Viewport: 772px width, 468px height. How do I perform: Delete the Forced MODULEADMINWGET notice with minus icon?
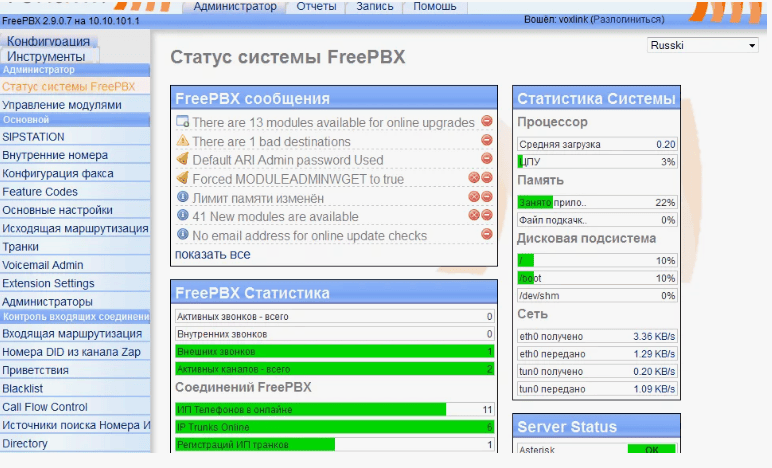486,178
